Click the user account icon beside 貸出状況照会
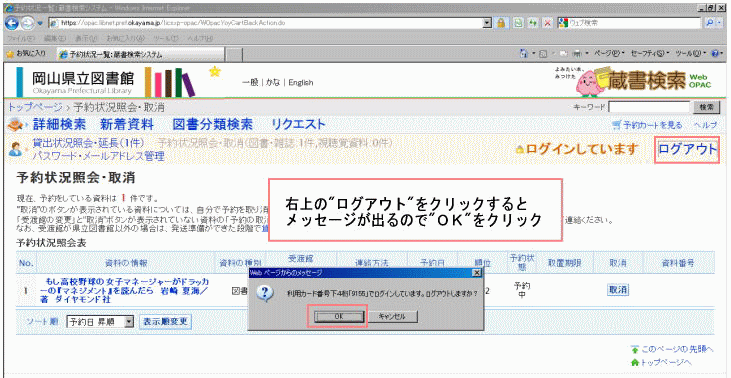731x378 pixels. 16,148
